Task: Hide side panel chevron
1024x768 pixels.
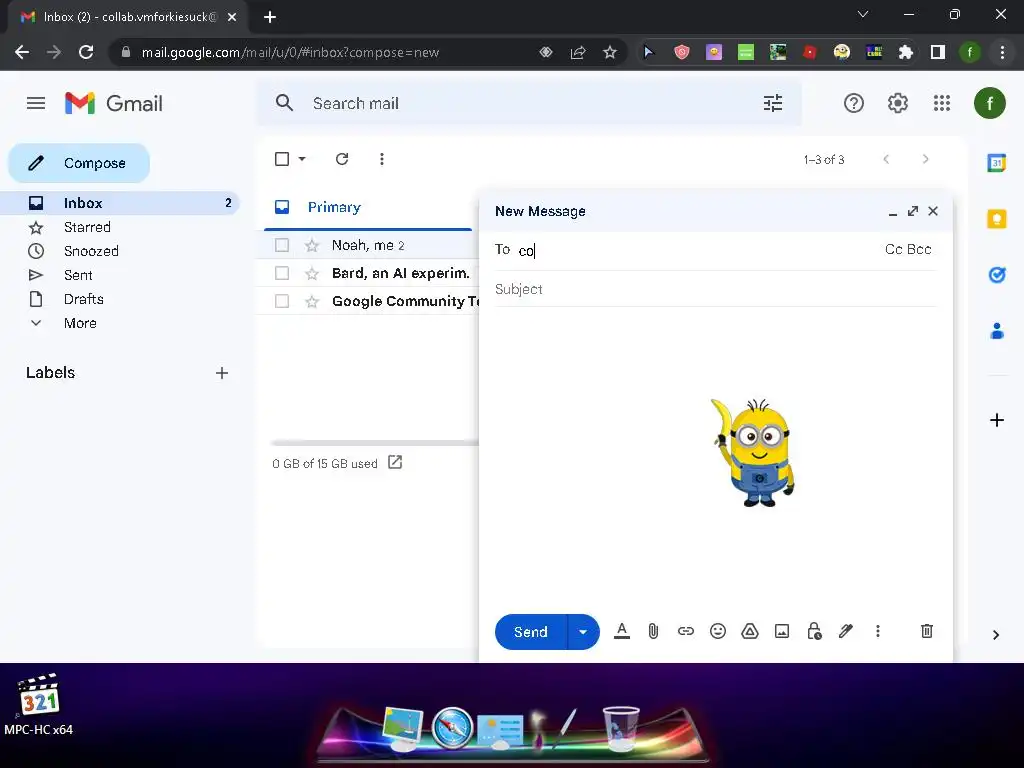Action: [996, 635]
